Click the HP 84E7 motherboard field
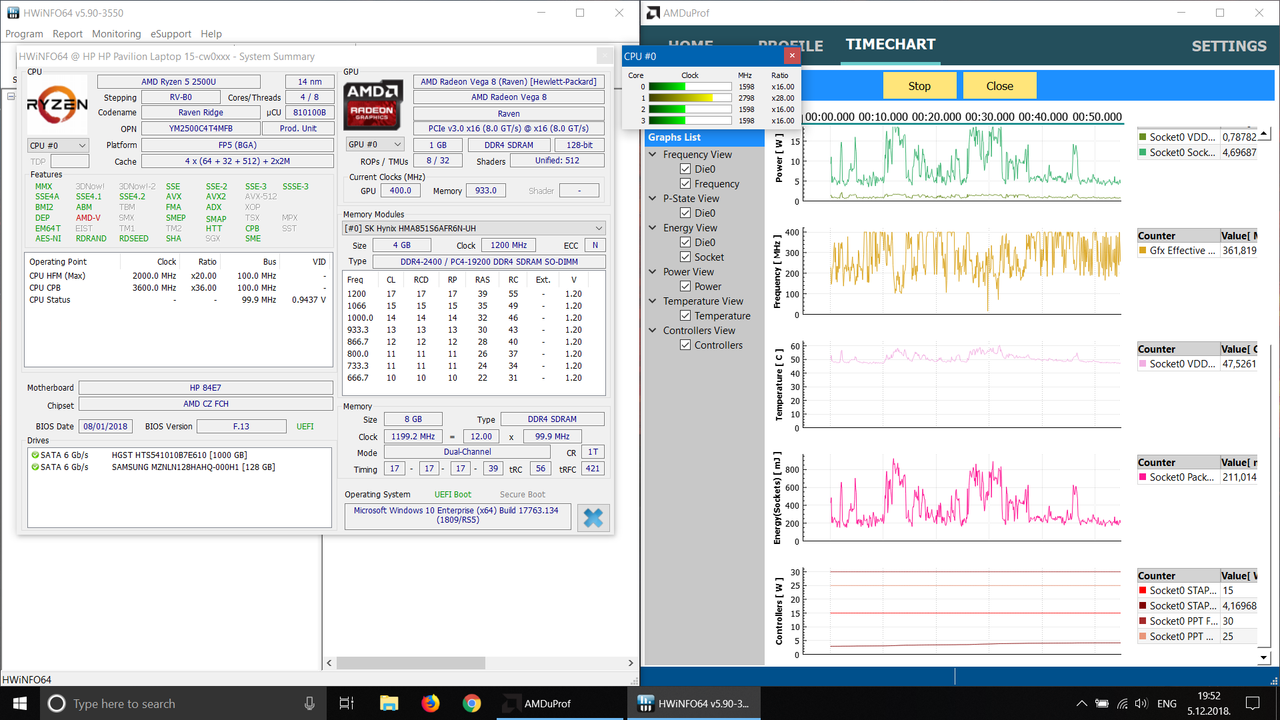Screen dimensions: 1280x720 tap(206, 388)
